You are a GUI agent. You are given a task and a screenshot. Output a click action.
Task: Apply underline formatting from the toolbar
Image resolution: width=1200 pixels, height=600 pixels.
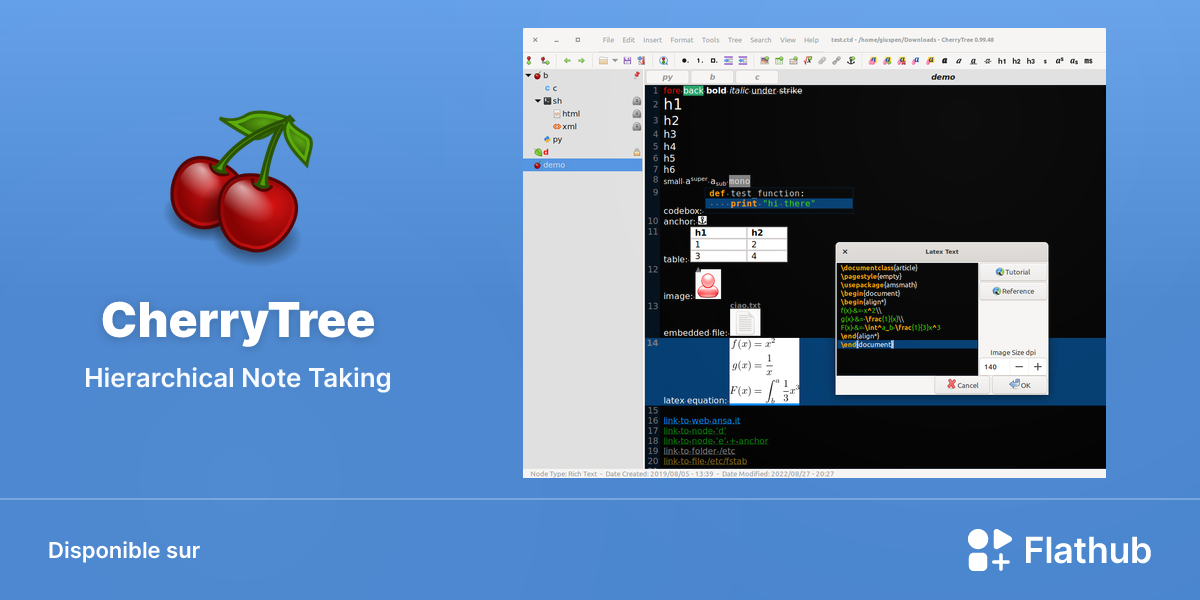pos(973,60)
